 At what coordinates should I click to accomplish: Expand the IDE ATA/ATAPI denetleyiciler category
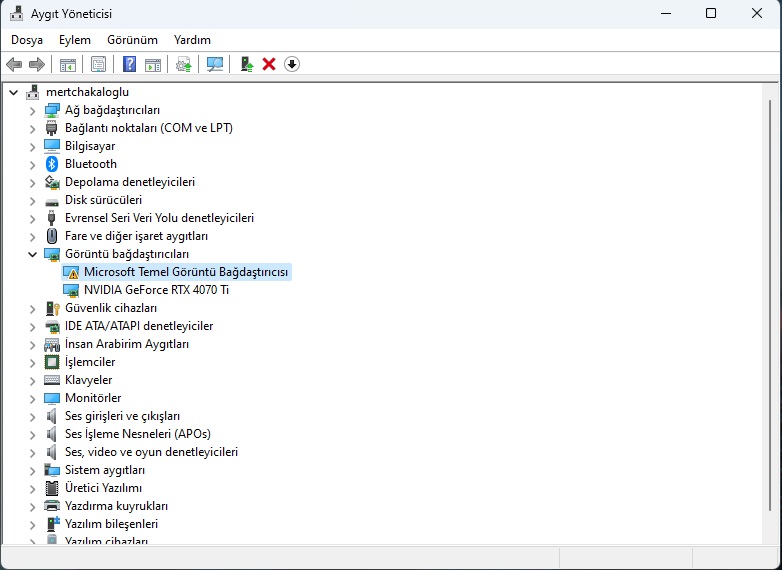coord(32,327)
